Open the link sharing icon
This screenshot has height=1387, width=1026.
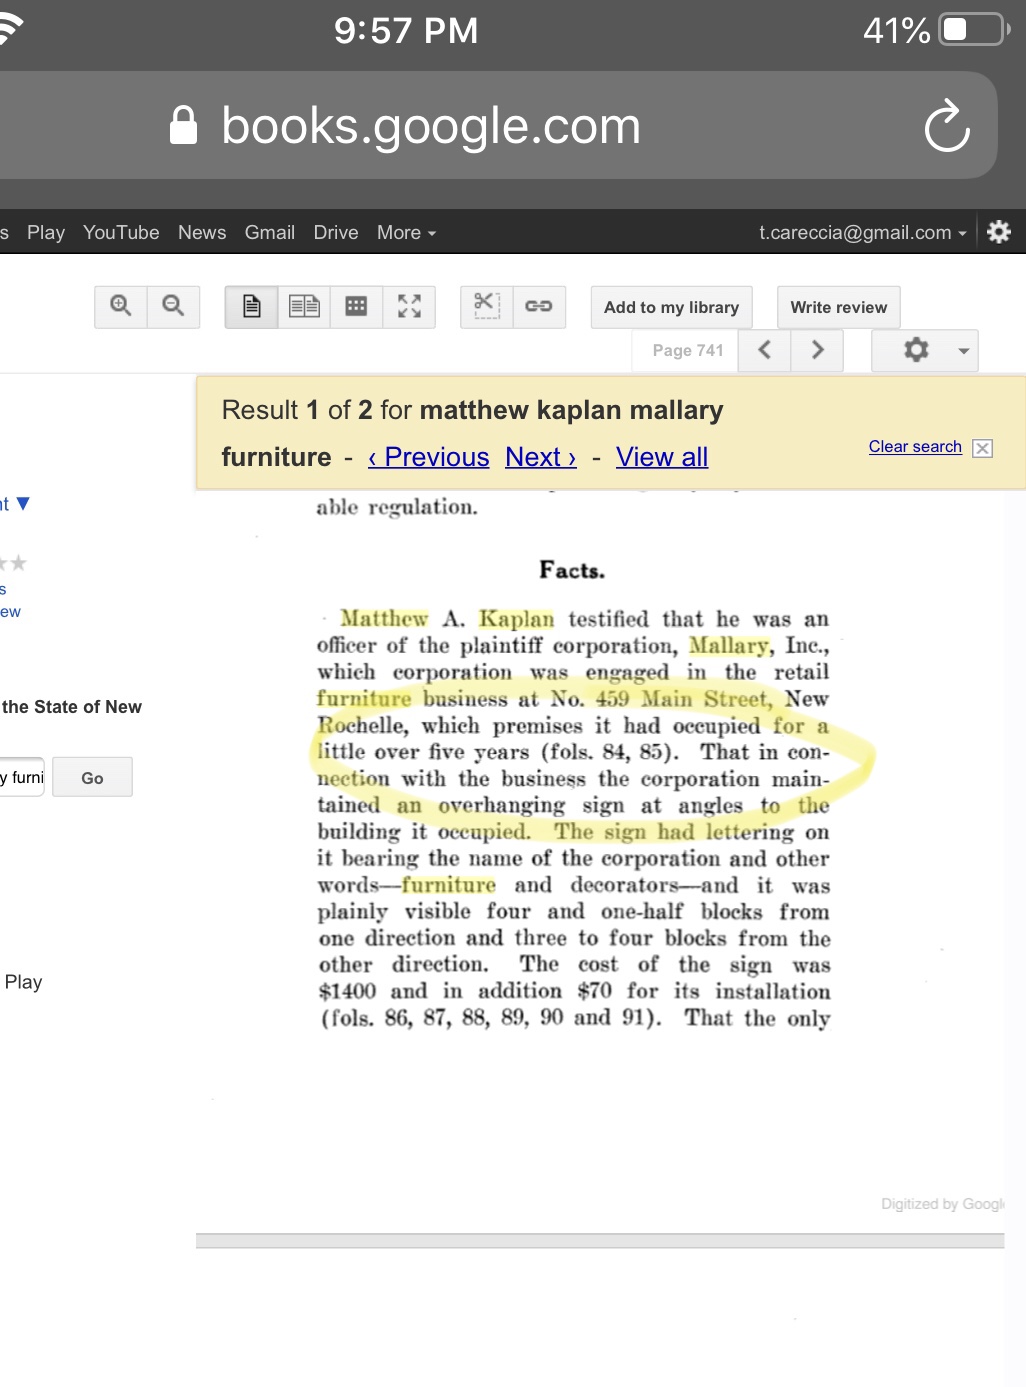click(x=539, y=307)
